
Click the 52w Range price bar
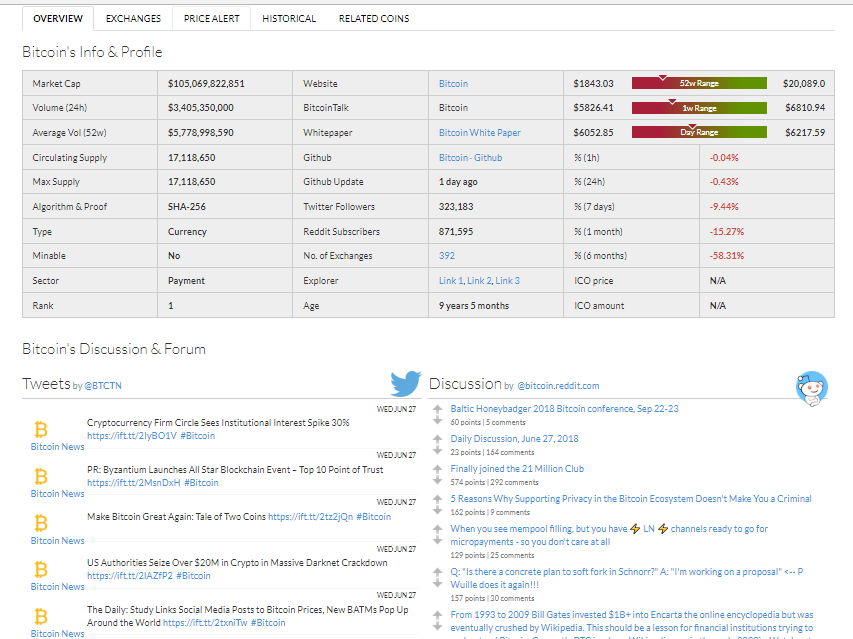699,83
